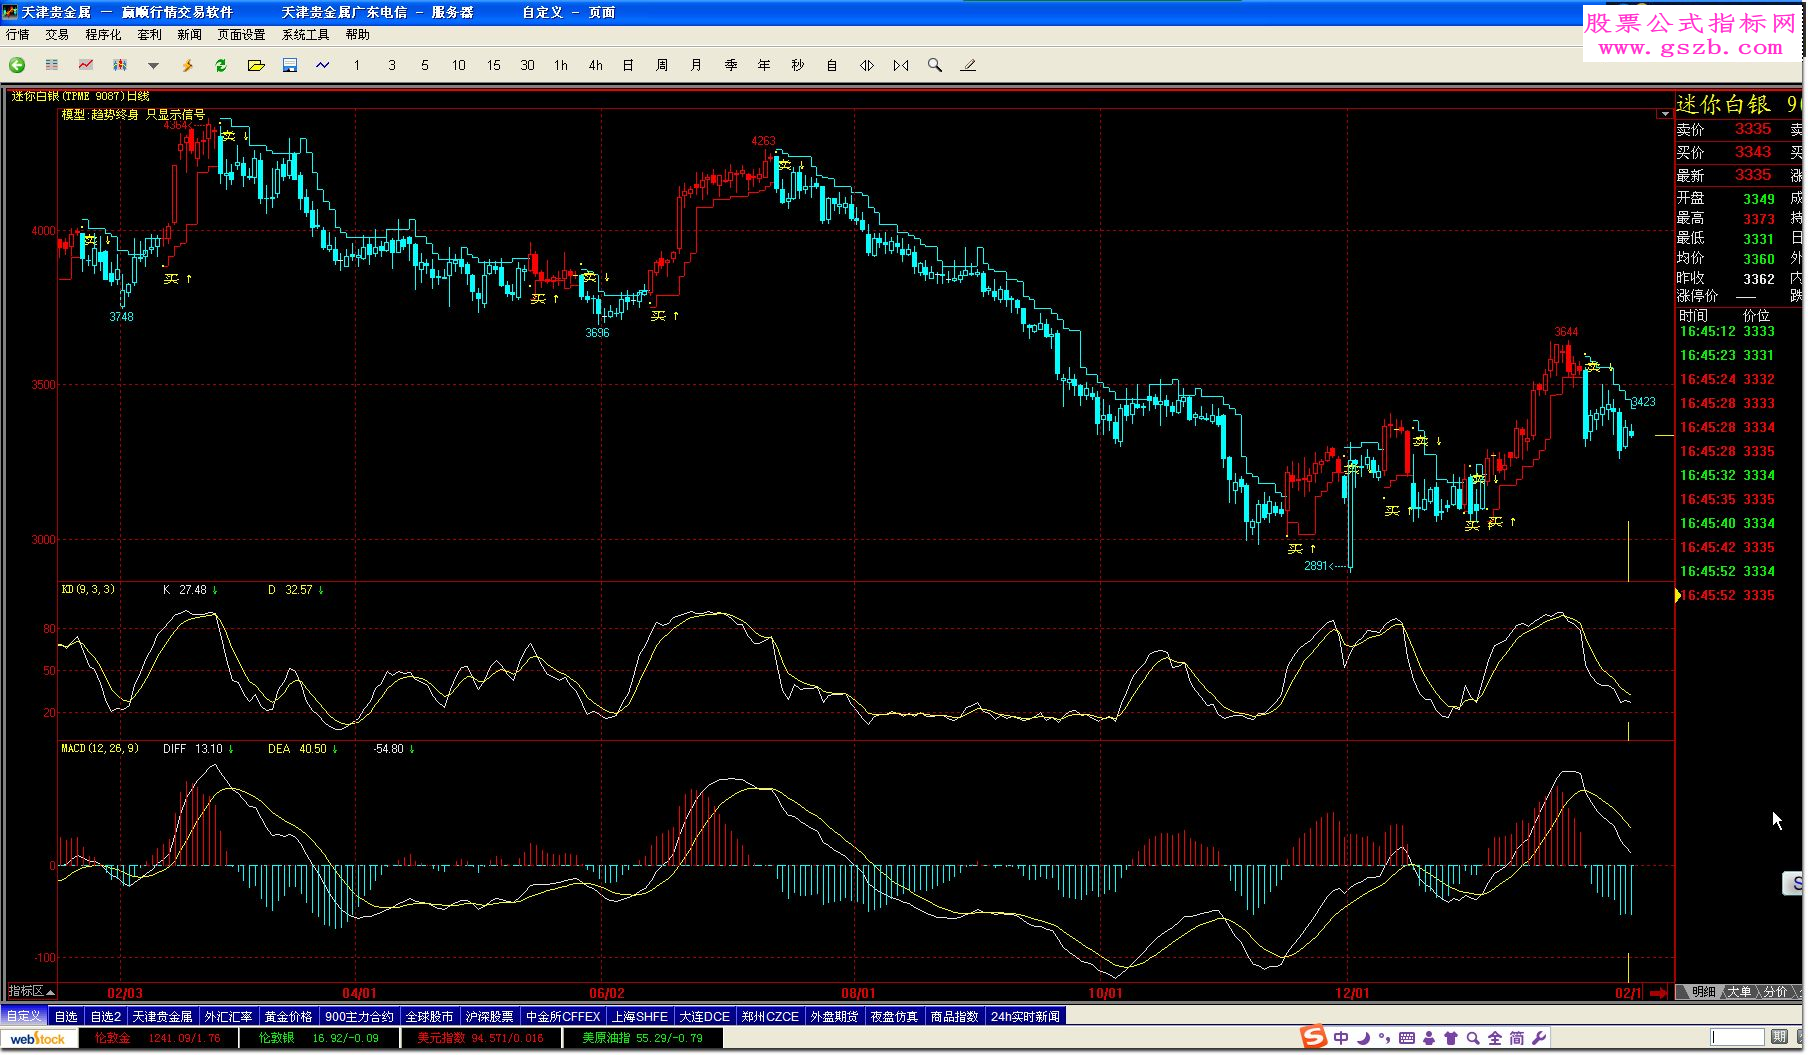Click the small dropdown arrow at chart top-right
Screen dimensions: 1808x1055
point(1664,114)
